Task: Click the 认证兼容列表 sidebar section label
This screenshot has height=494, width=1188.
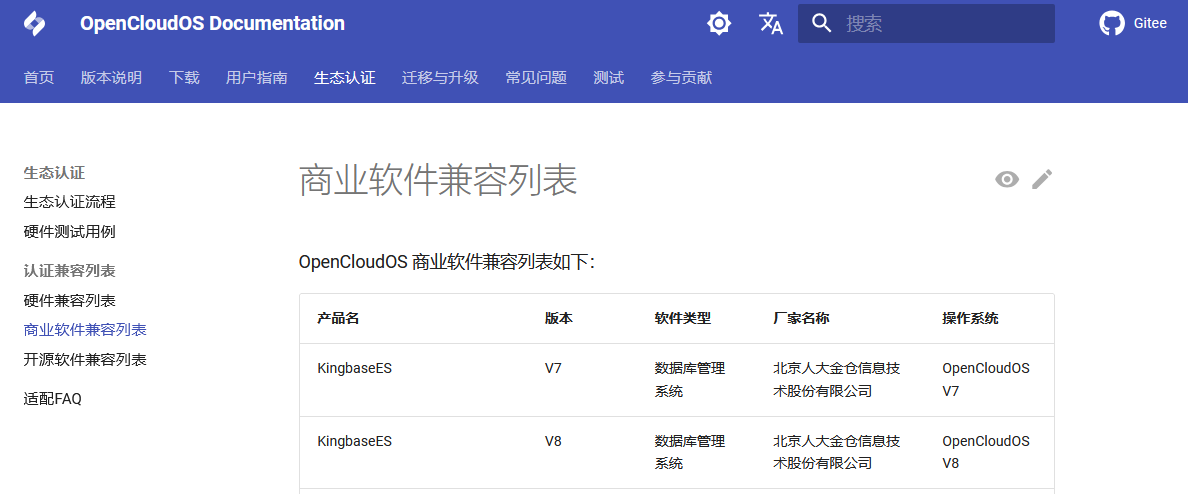Action: click(x=70, y=270)
